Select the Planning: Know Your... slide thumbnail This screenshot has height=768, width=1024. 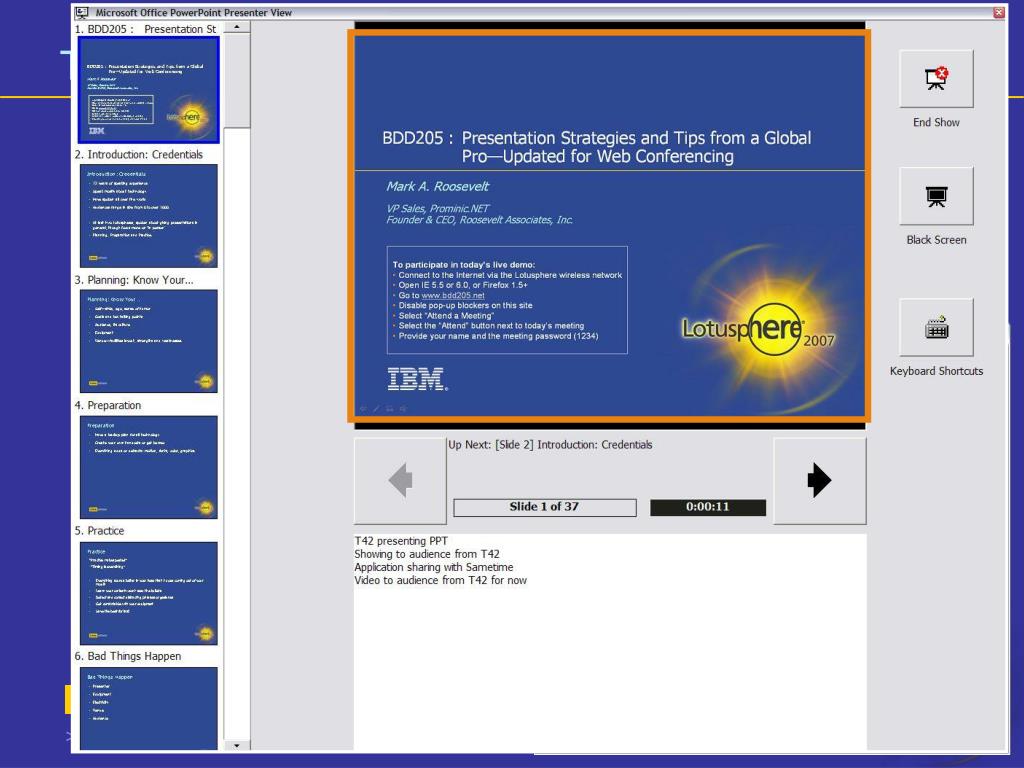[x=148, y=341]
